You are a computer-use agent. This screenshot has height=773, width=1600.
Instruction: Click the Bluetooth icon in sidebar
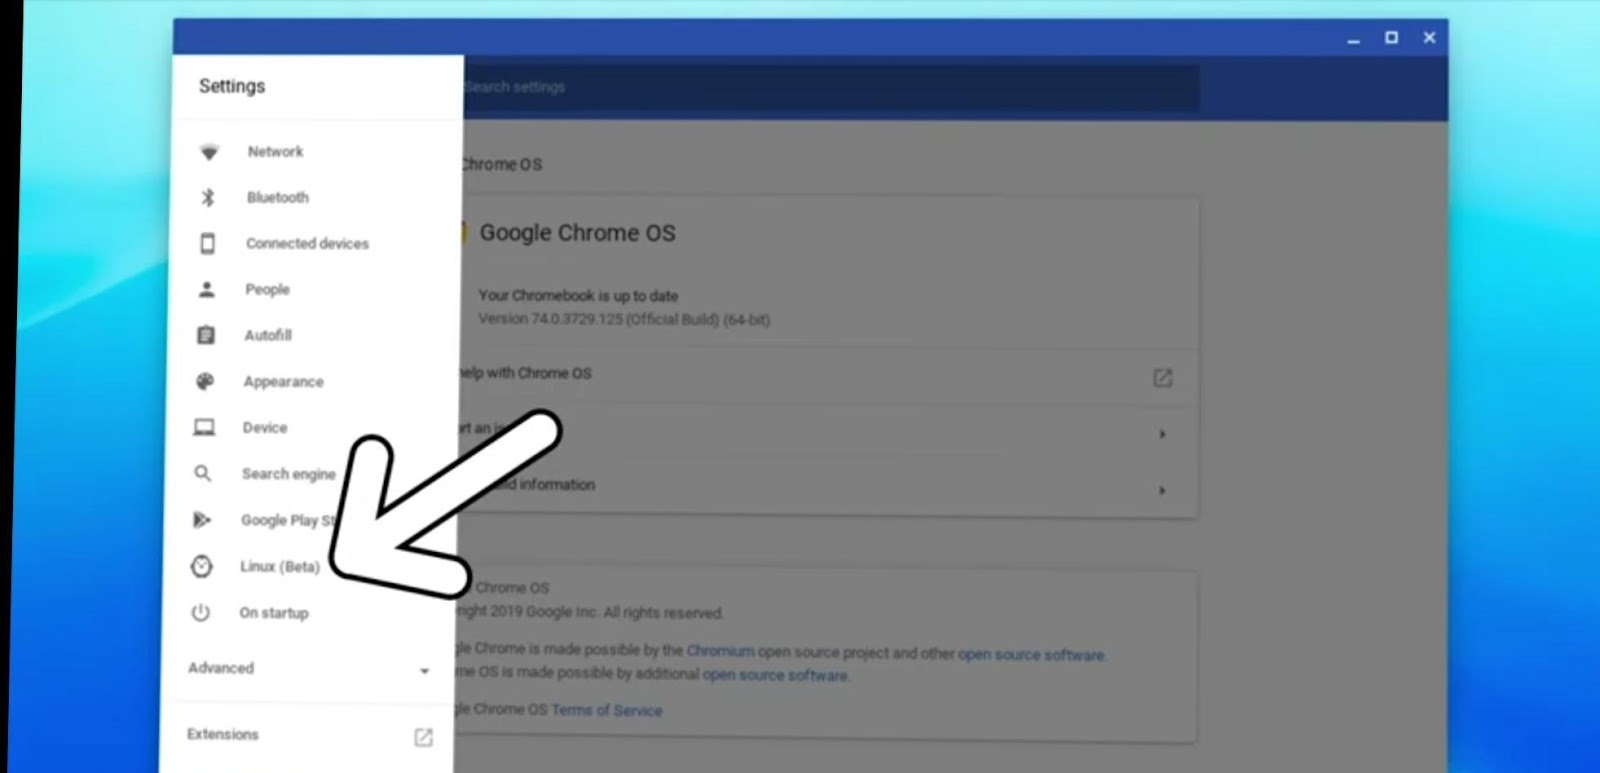point(208,197)
